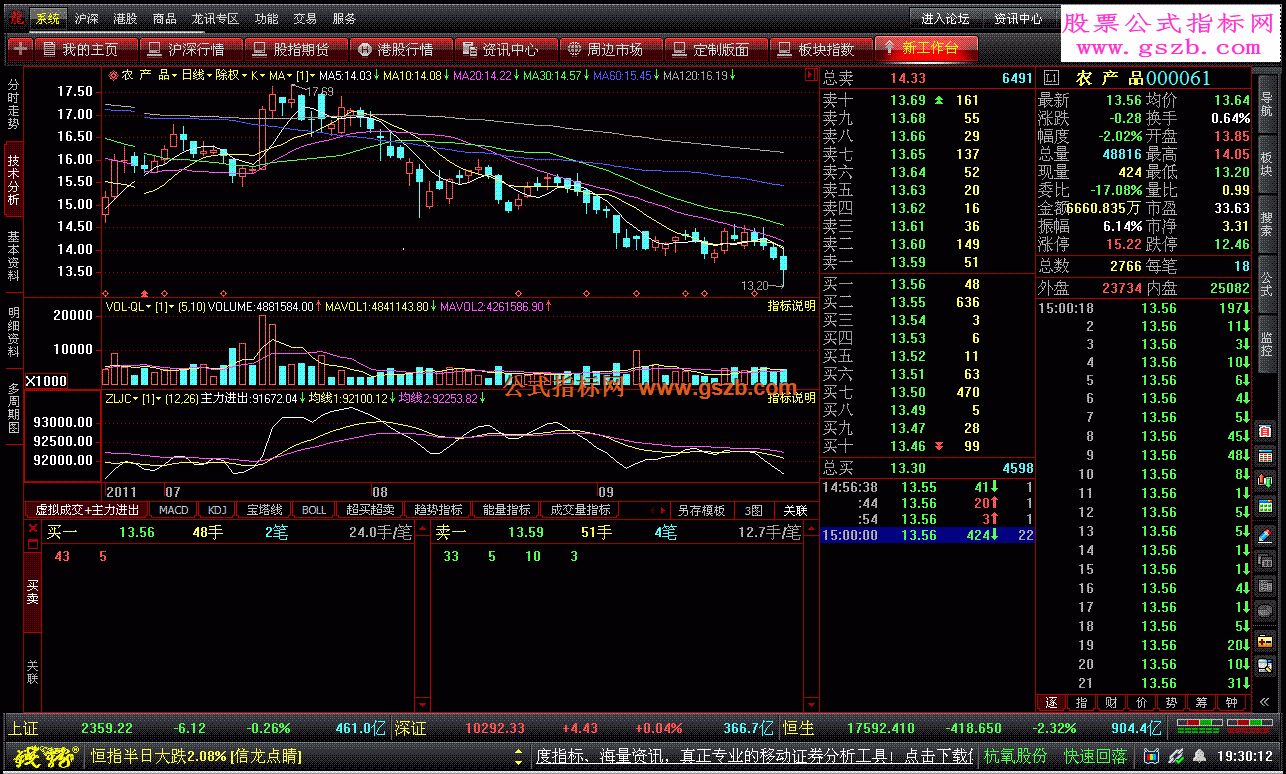This screenshot has width=1286, height=774.
Task: Open the 资讯中心 workspace tab
Action: [x=506, y=48]
